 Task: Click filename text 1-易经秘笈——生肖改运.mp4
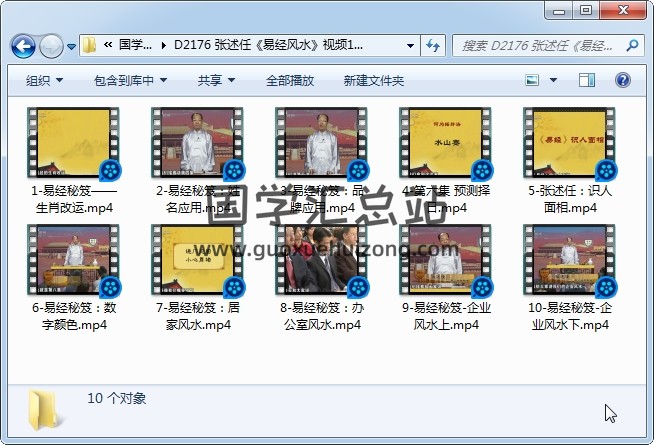[x=74, y=199]
